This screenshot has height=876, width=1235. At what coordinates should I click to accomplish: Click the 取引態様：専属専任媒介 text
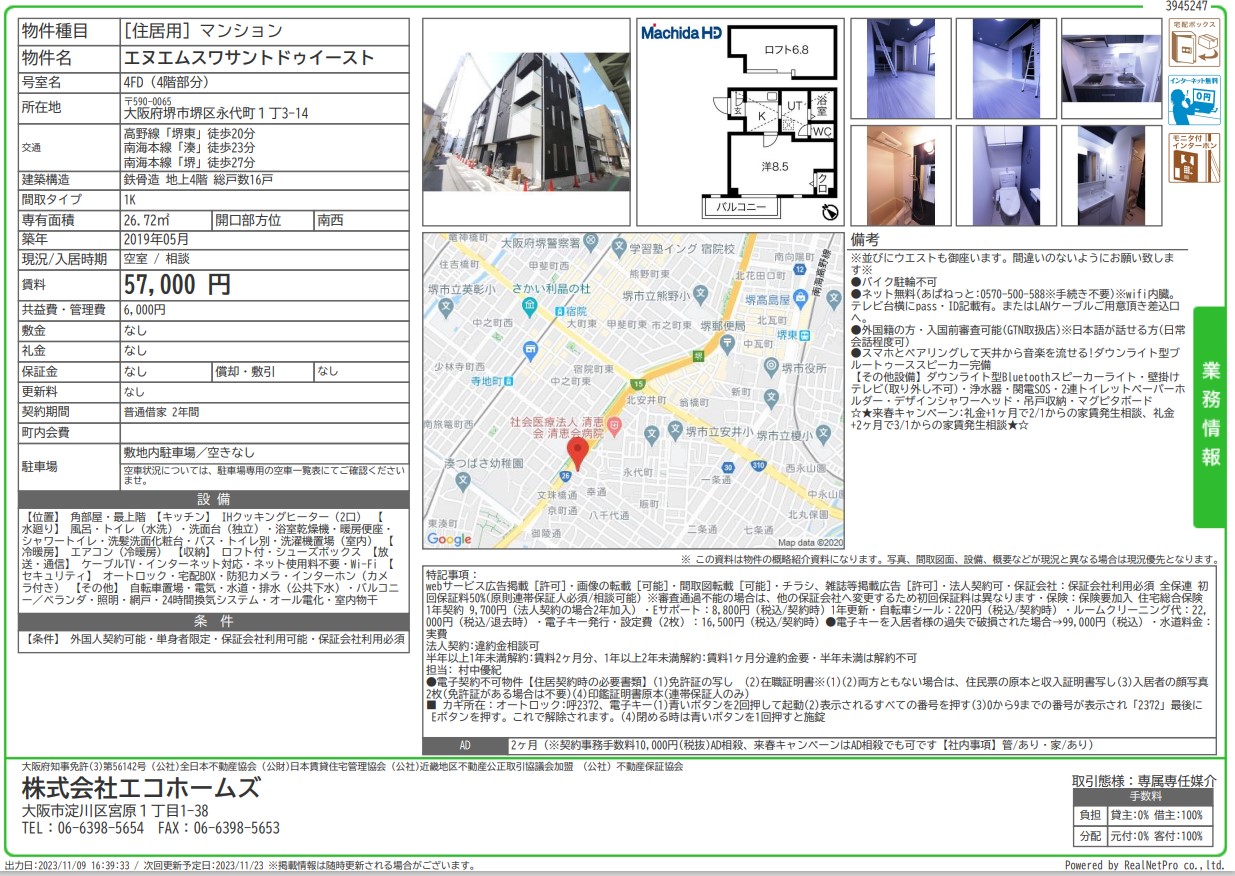point(1144,781)
